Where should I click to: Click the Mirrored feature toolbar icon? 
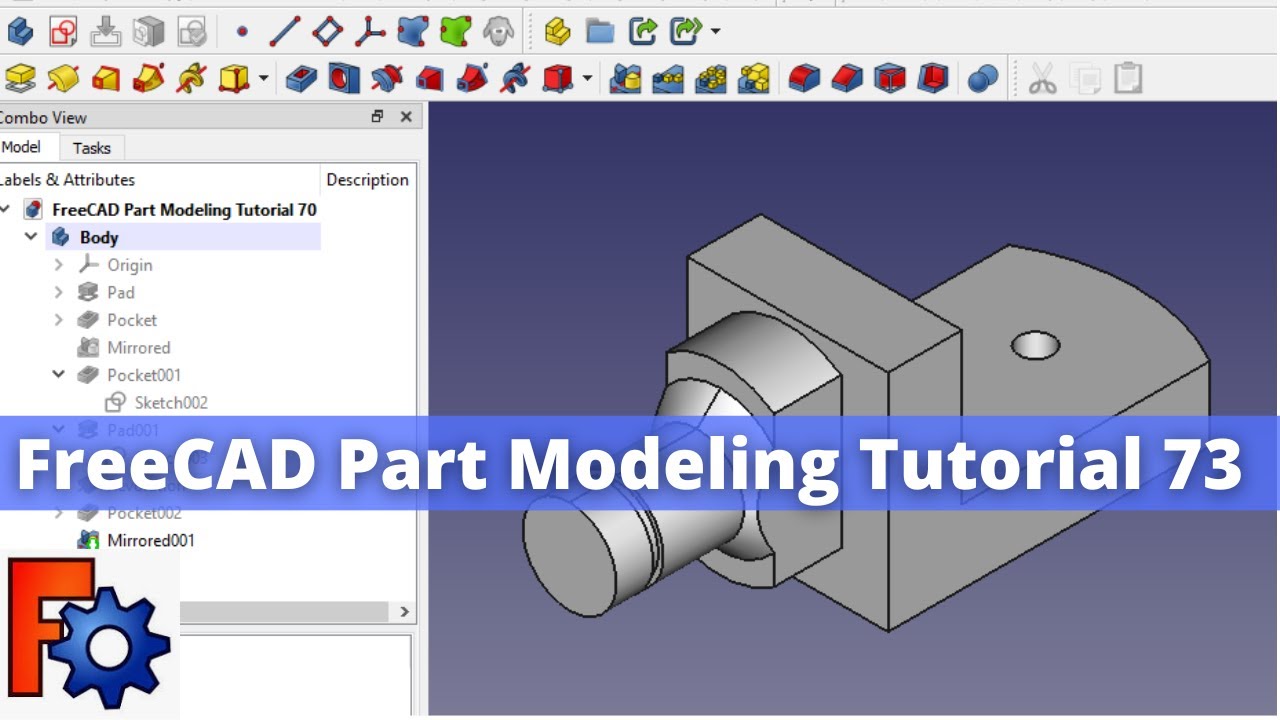coord(625,78)
